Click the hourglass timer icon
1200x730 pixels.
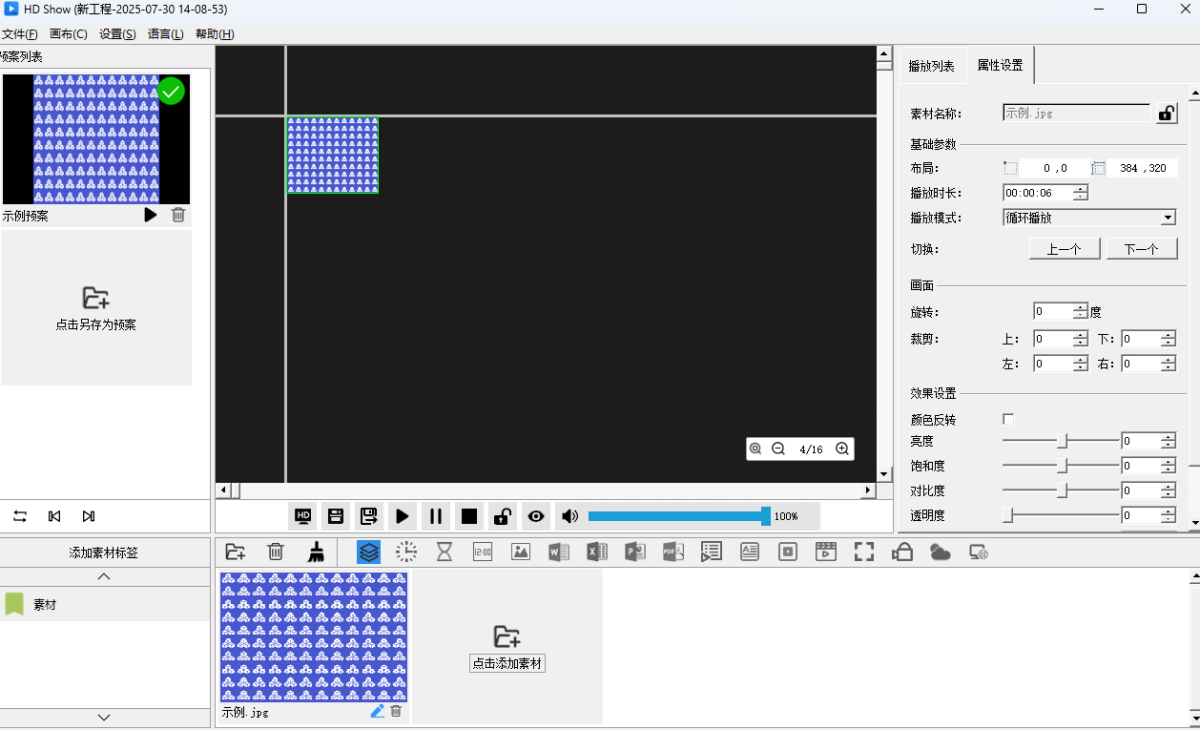(445, 552)
